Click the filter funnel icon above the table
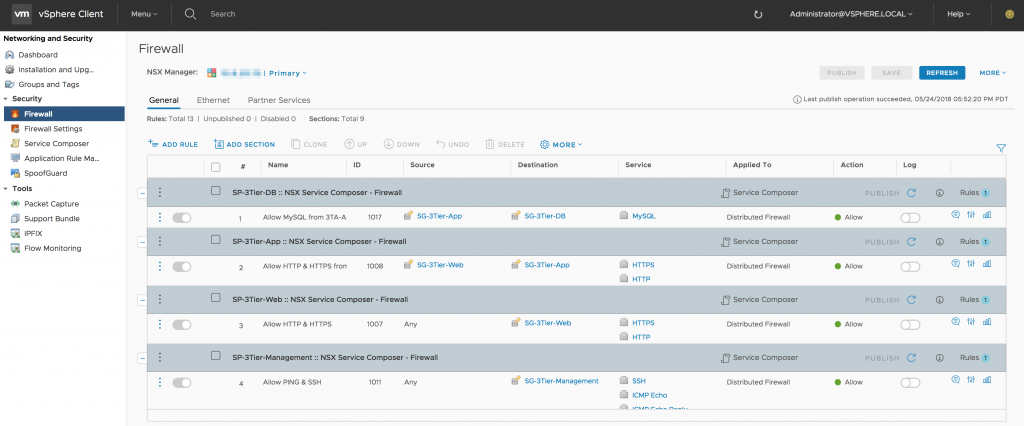Image resolution: width=1024 pixels, height=426 pixels. click(x=1000, y=148)
